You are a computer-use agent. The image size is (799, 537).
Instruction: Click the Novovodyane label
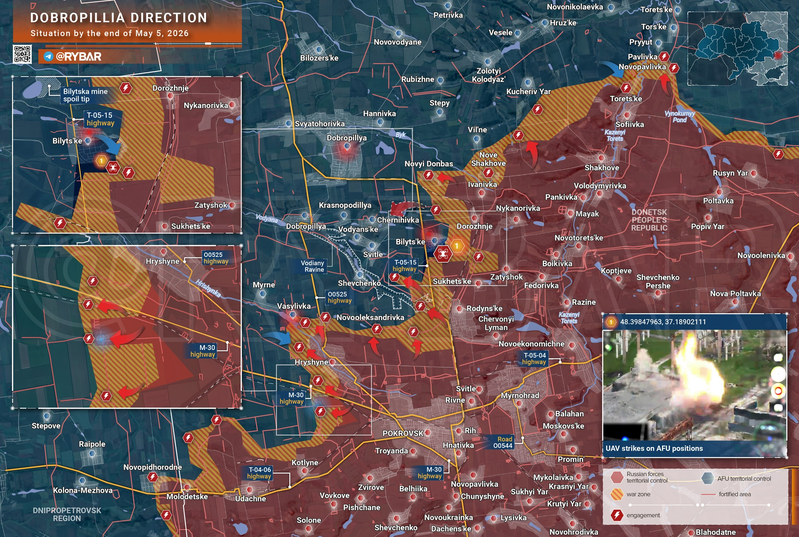click(x=397, y=42)
